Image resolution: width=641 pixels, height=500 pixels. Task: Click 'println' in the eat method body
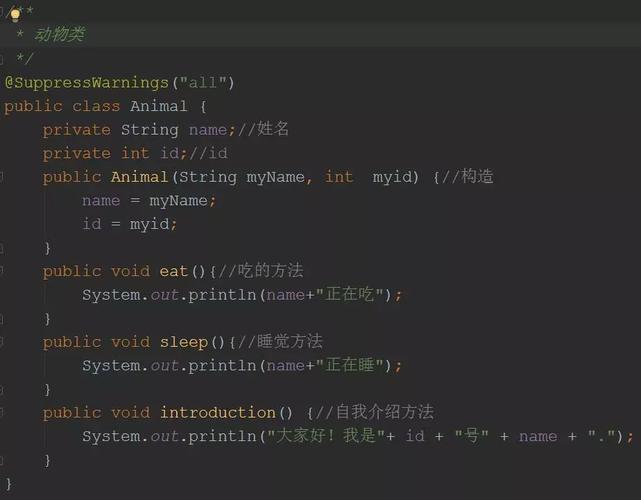click(222, 295)
